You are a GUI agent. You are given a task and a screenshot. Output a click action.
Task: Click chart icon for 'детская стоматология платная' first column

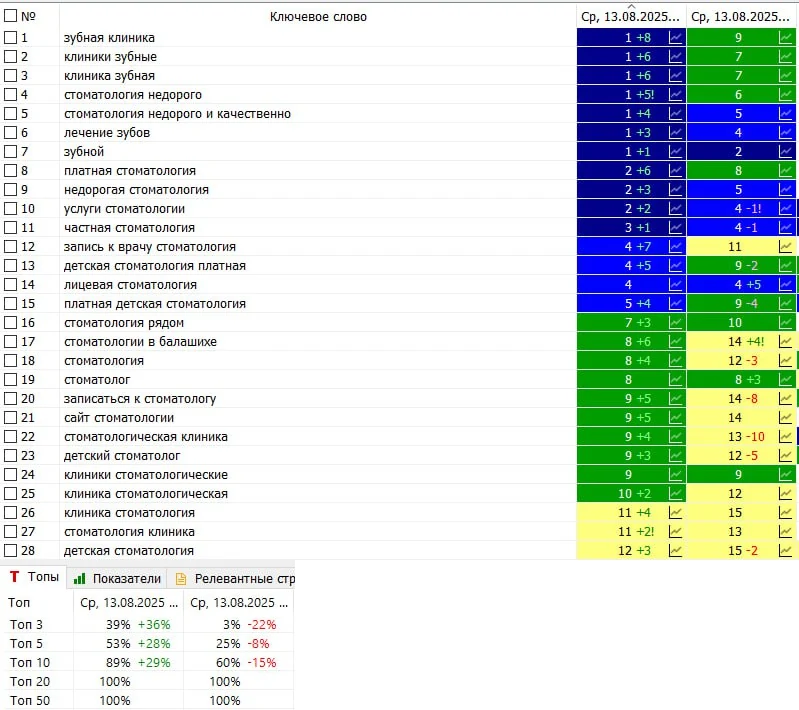tap(675, 266)
